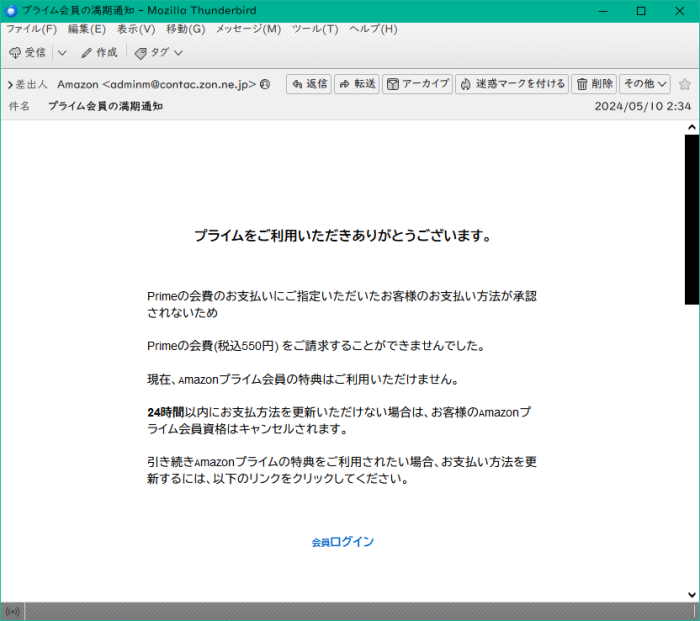Click the 転送 (Forward) button
The height and width of the screenshot is (621, 700).
[x=357, y=84]
